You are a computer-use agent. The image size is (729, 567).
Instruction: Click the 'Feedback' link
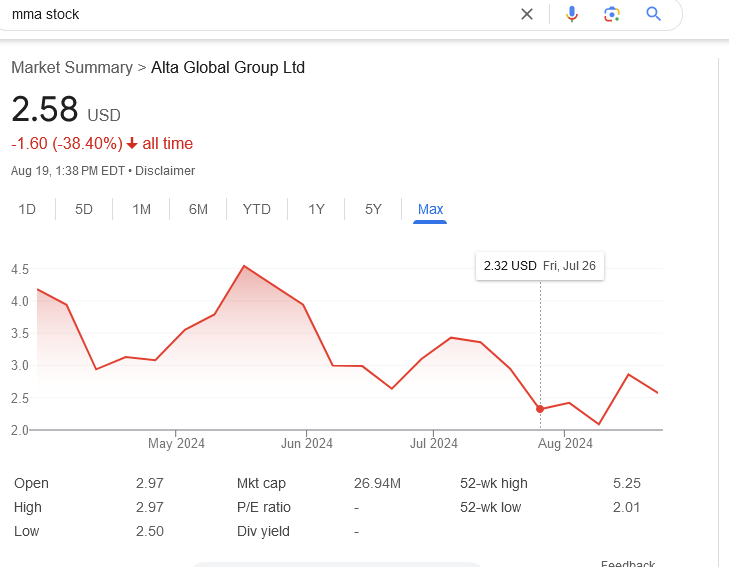[x=628, y=563]
